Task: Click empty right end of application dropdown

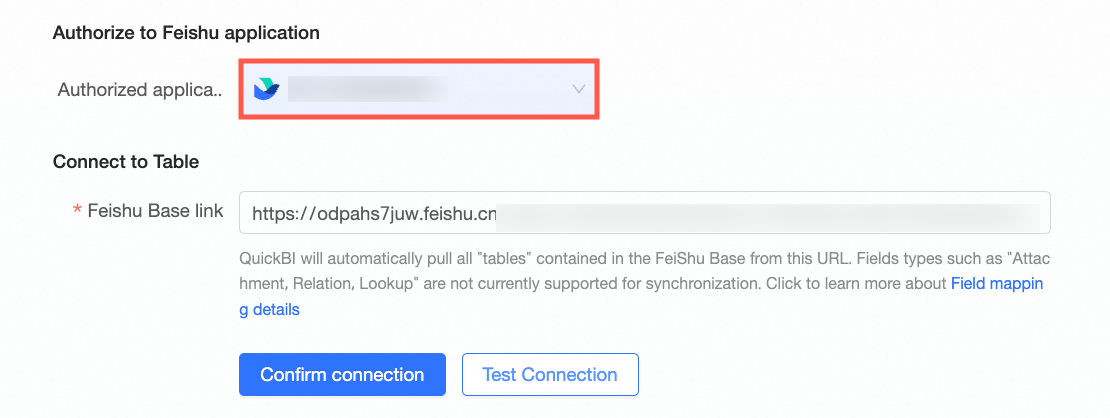Action: 511,89
